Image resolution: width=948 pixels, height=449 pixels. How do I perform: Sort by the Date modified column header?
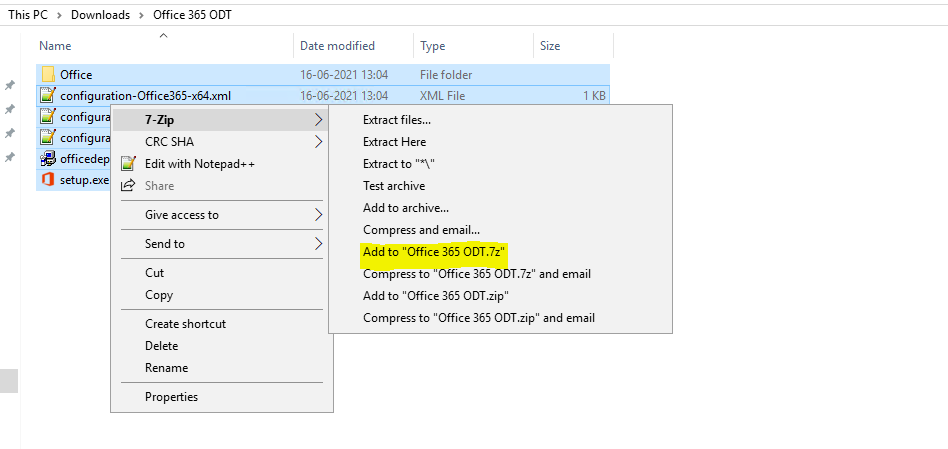(337, 46)
